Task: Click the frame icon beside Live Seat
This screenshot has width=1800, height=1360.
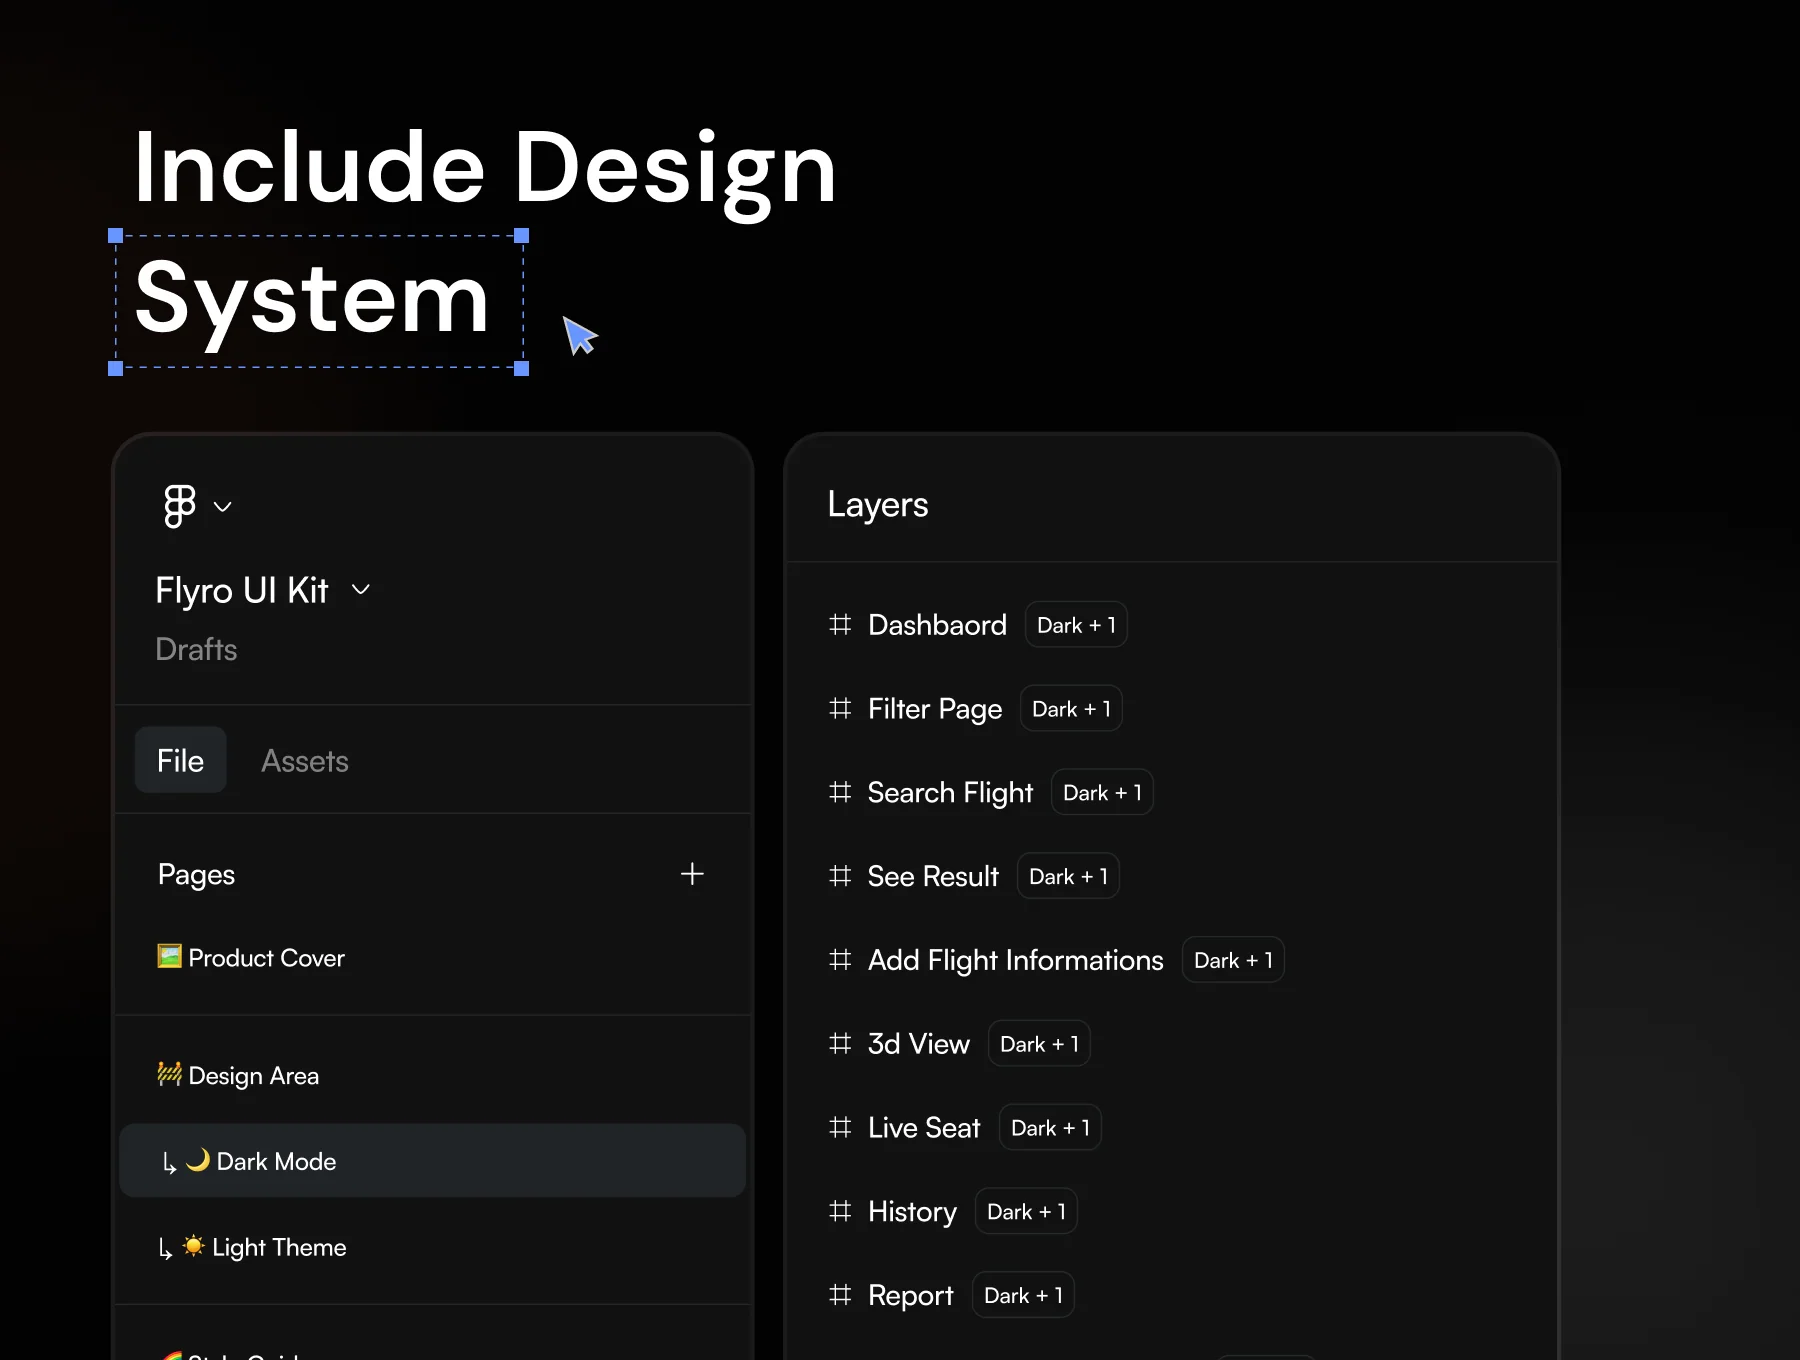Action: [x=840, y=1128]
